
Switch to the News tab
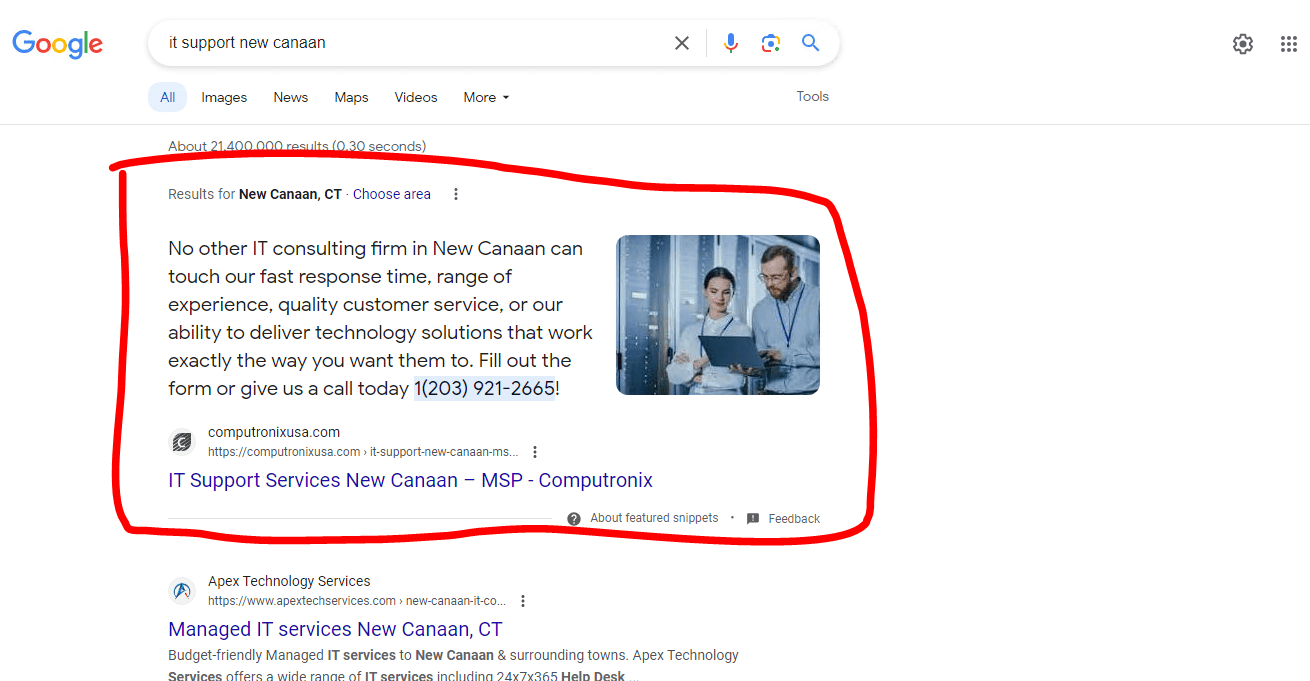coord(291,97)
